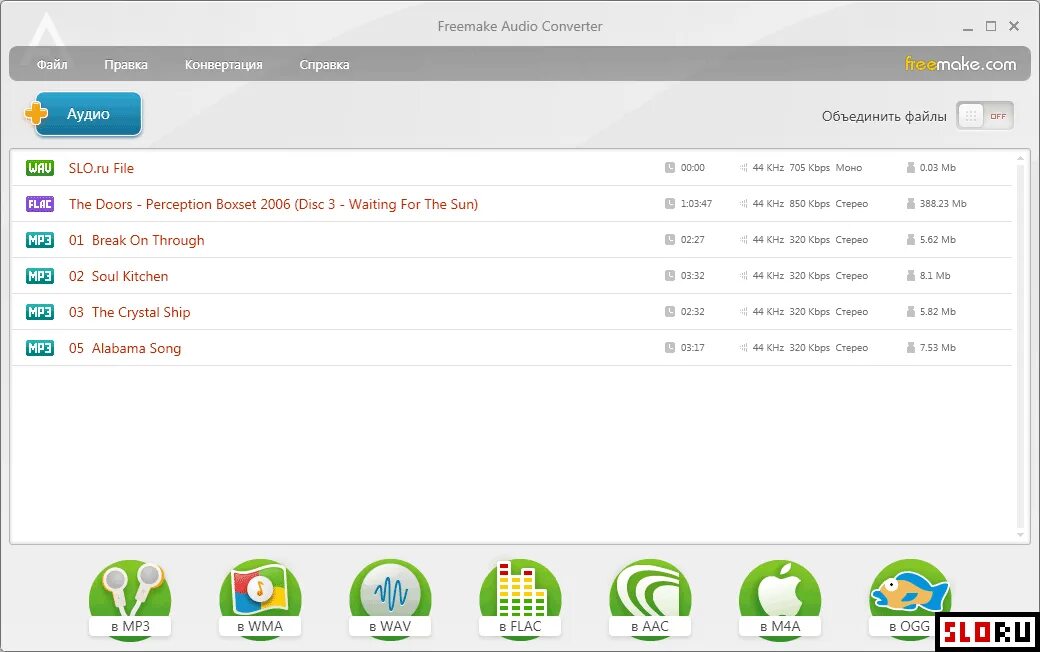Minimize the Freemake Audio Converter window
This screenshot has height=652, width=1040.
click(968, 27)
